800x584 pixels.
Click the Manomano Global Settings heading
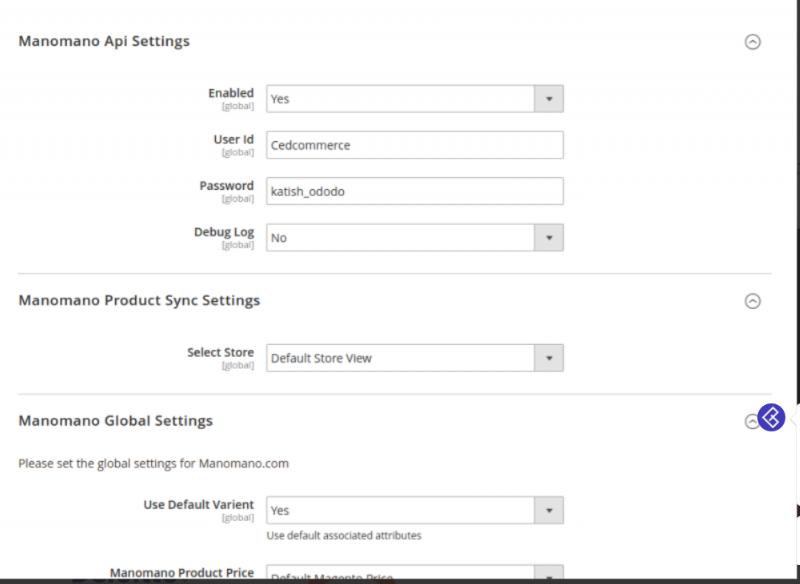[x=116, y=421]
